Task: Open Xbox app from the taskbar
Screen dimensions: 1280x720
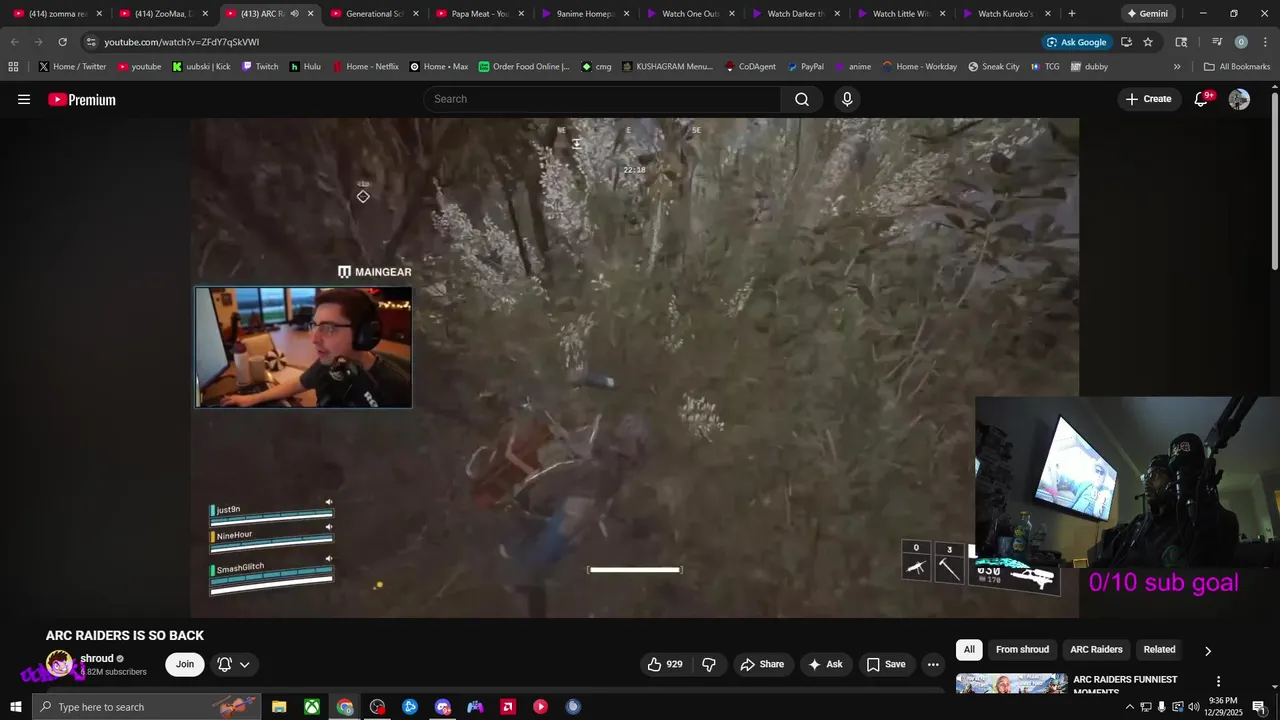Action: pos(312,707)
